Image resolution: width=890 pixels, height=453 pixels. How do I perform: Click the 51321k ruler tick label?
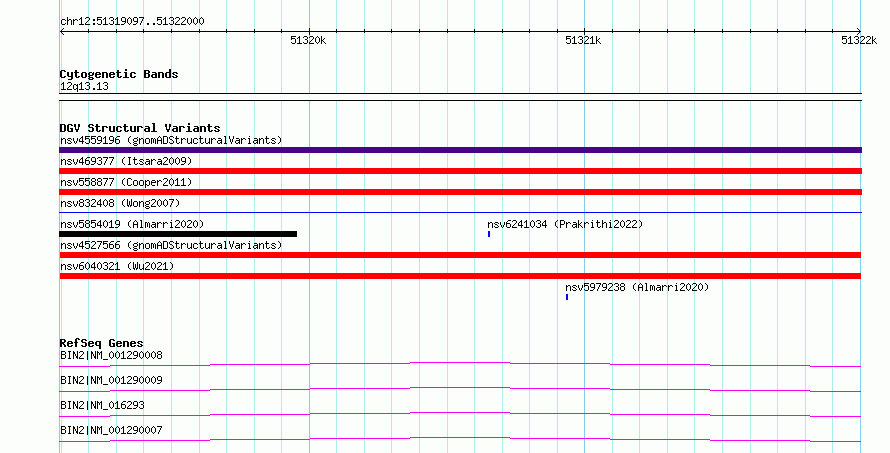click(x=583, y=40)
